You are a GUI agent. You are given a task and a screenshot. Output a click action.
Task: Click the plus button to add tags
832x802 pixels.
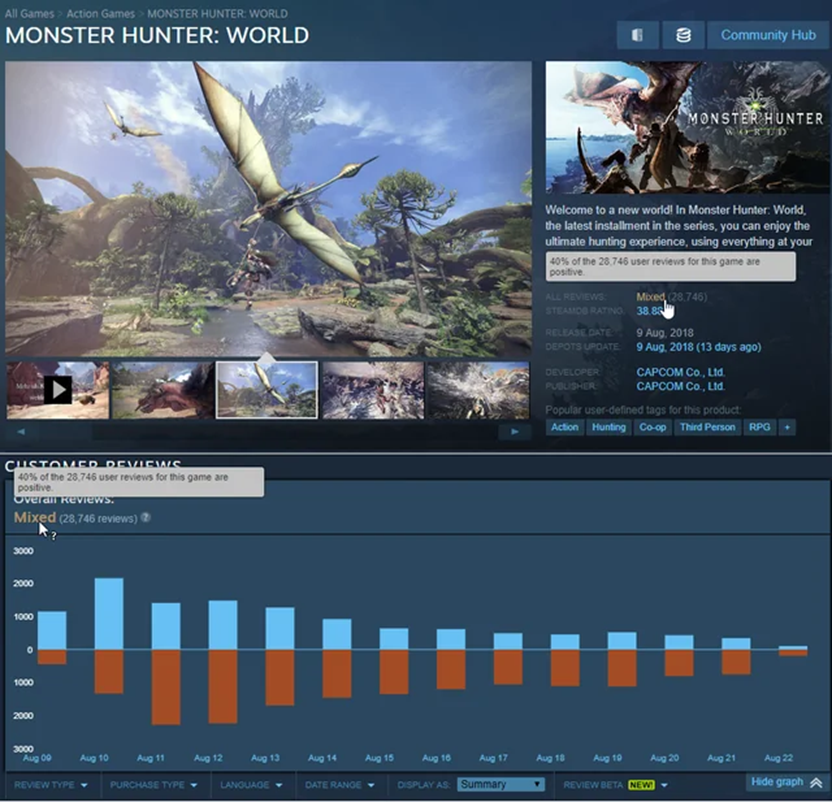(x=787, y=427)
